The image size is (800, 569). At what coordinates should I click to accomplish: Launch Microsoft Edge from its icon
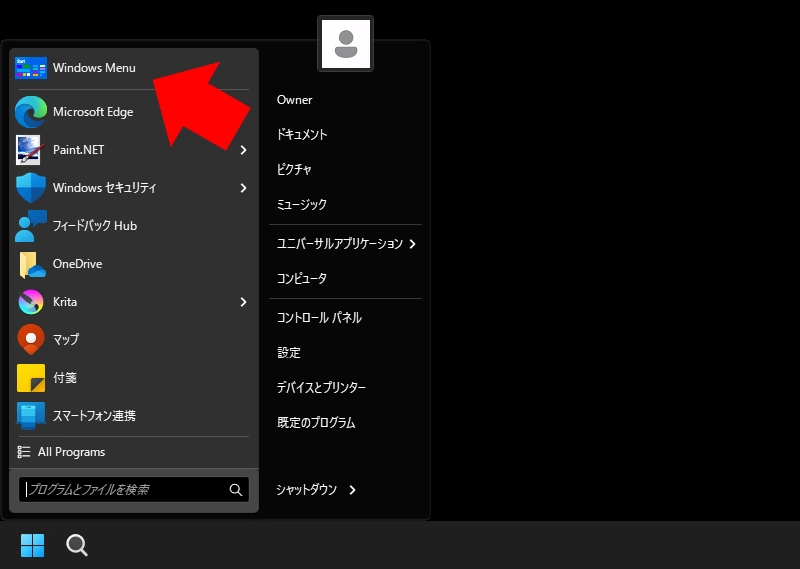click(31, 112)
